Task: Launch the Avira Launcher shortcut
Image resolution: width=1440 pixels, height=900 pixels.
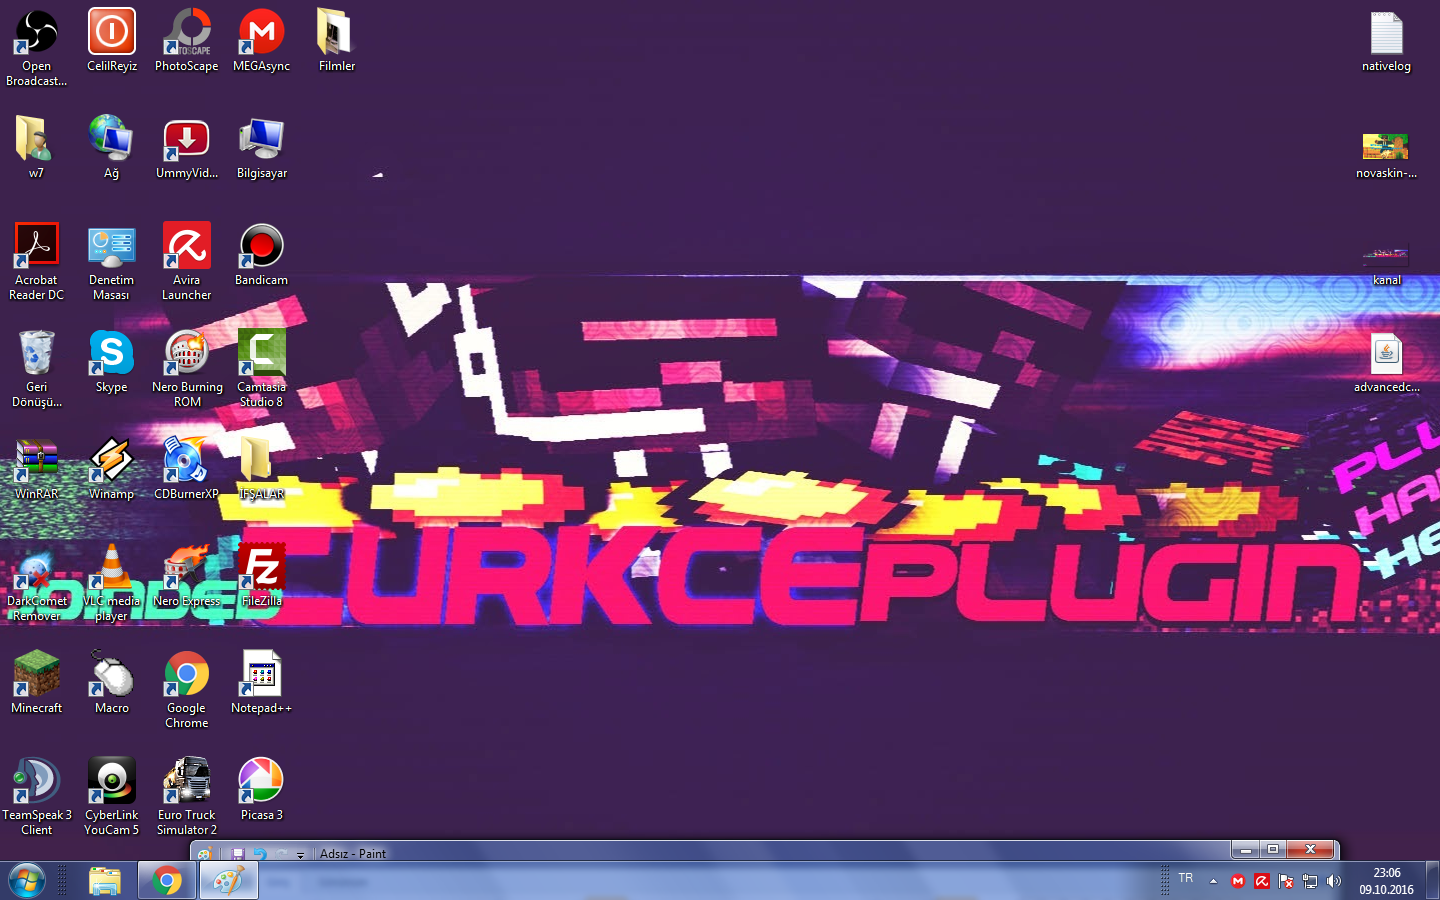Action: coord(187,261)
